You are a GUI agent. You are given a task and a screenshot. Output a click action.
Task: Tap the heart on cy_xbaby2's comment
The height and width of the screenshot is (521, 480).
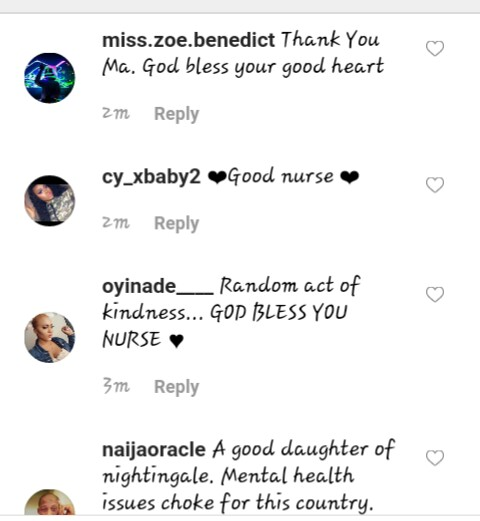coord(435,185)
